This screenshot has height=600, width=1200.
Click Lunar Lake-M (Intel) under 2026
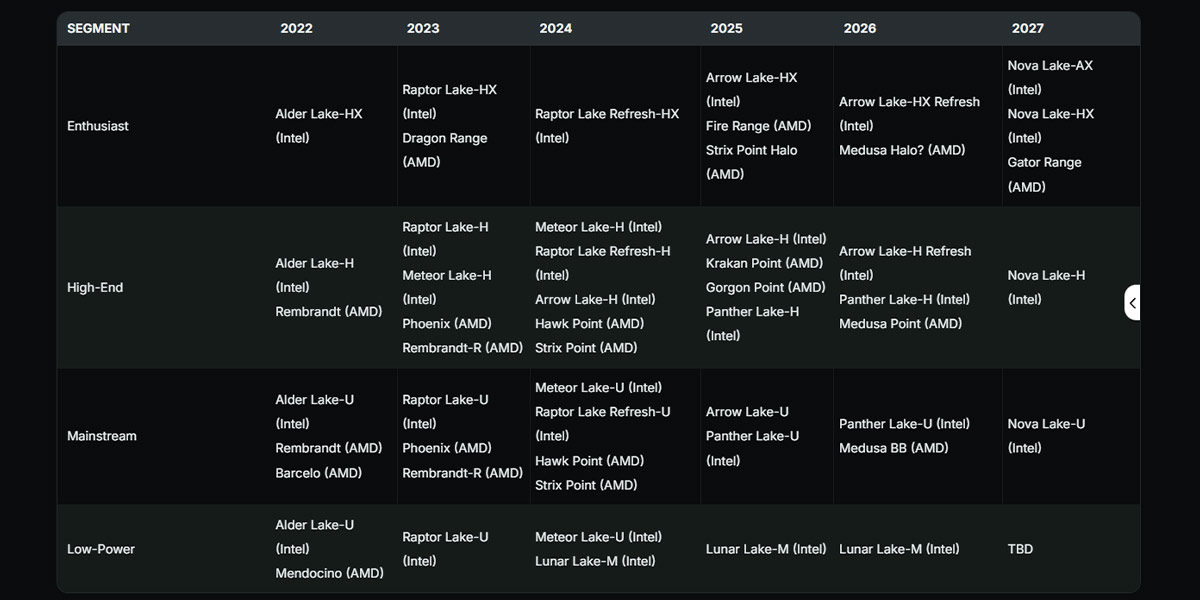coord(900,549)
